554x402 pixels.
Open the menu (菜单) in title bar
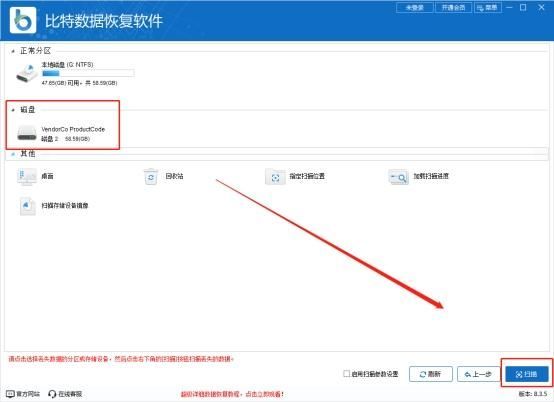pyautogui.click(x=488, y=7)
